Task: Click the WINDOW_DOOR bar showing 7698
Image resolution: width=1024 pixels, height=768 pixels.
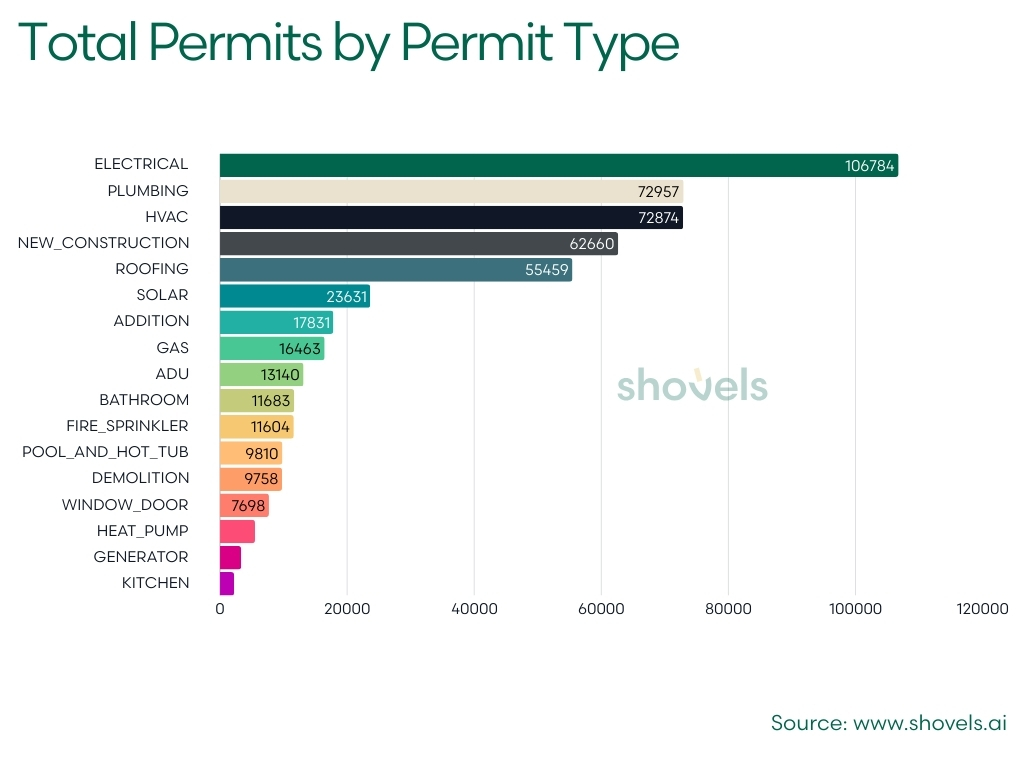Action: pyautogui.click(x=244, y=505)
